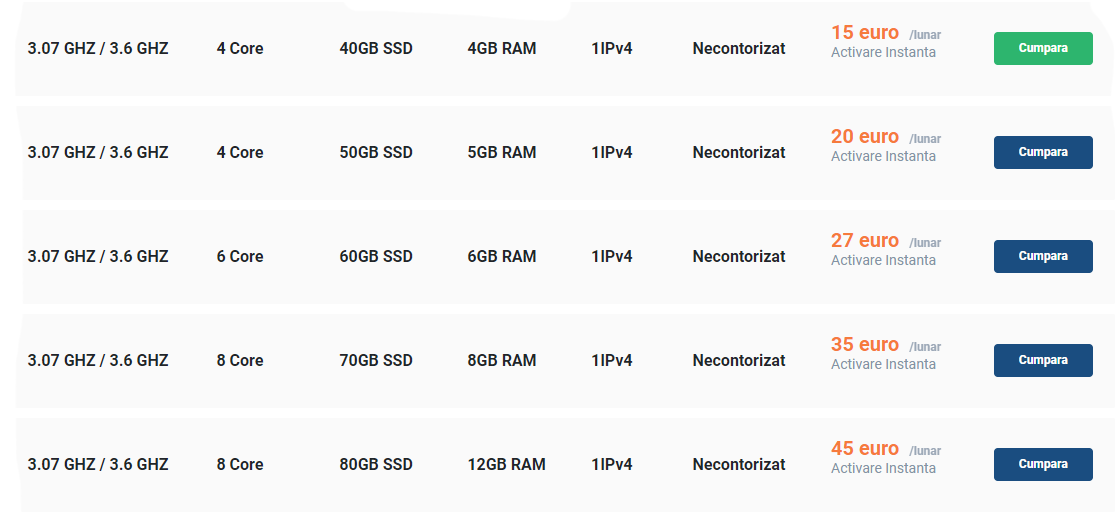
Task: Click the green Cumpara button for 15 euro plan
Action: tap(1043, 48)
